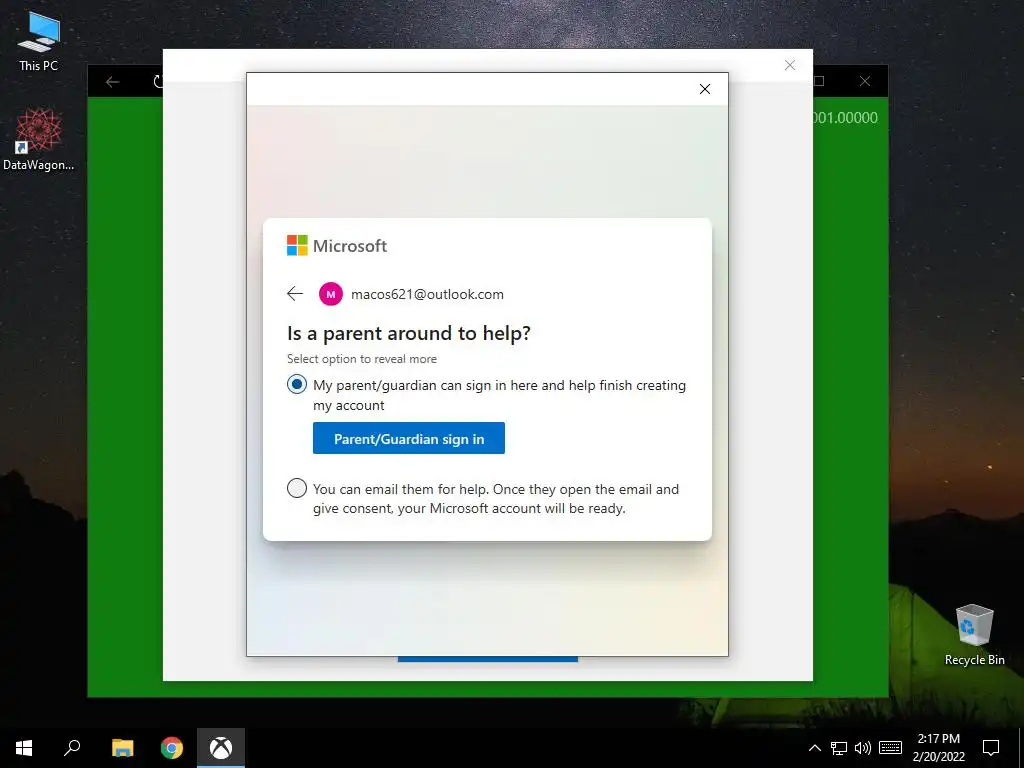This screenshot has width=1024, height=768.
Task: Click the macos621@outlook.com email text
Action: [427, 294]
